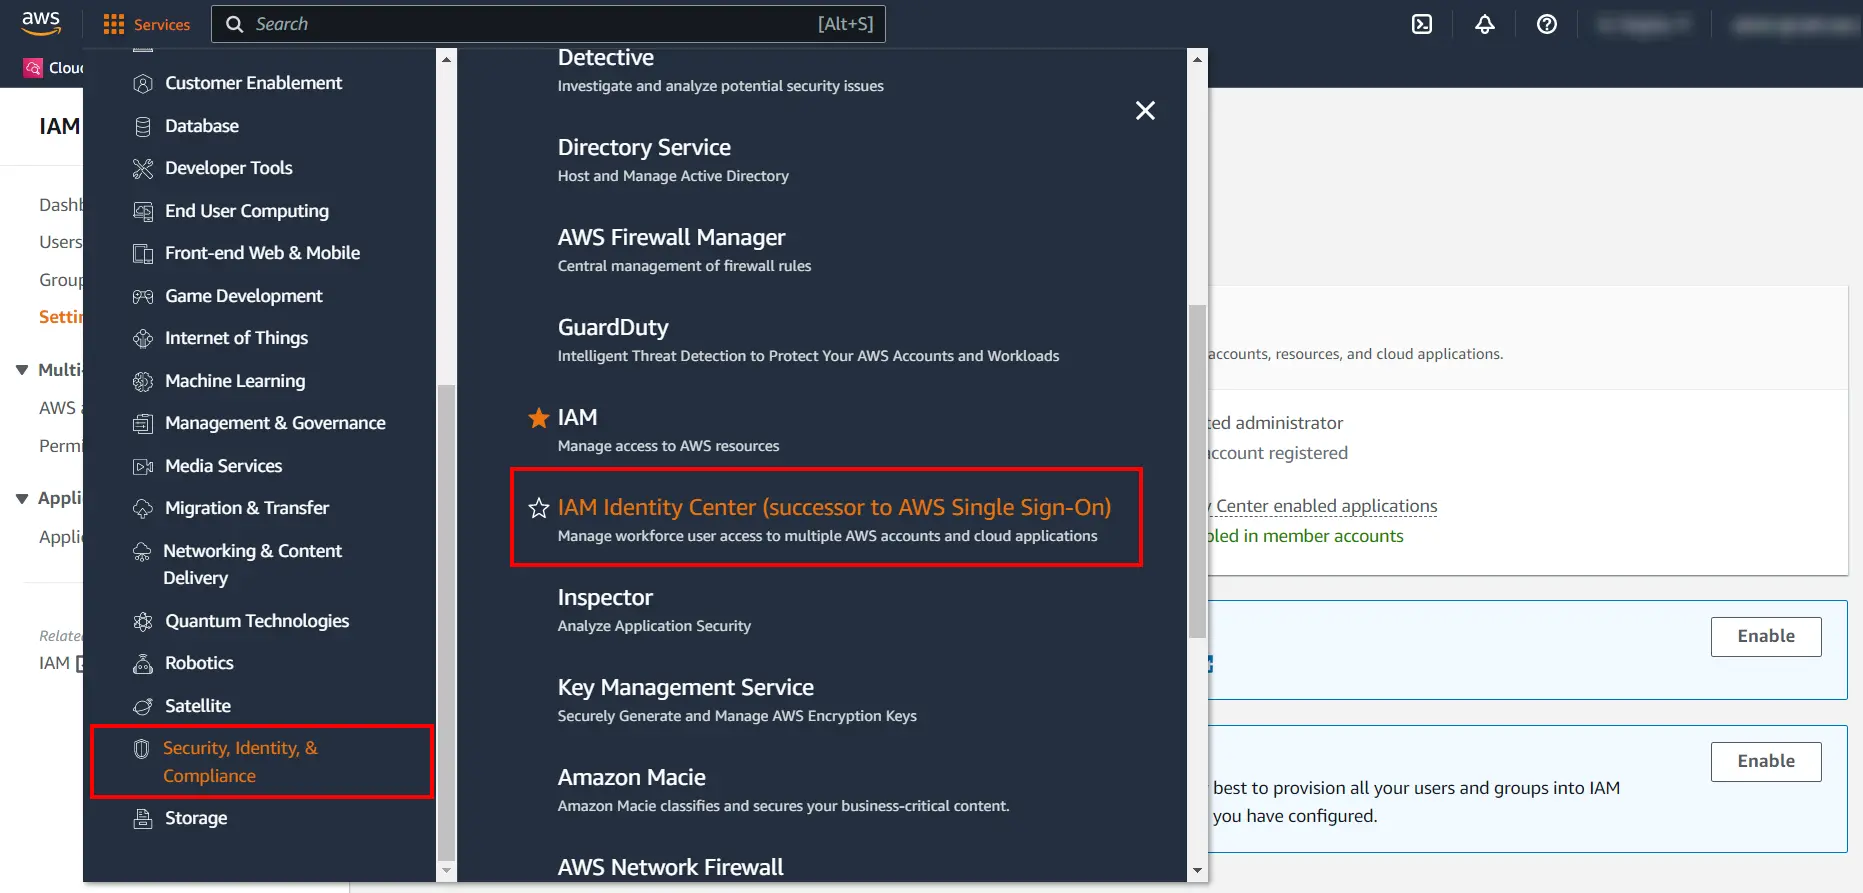Open the CloudShell terminal icon

point(1422,24)
